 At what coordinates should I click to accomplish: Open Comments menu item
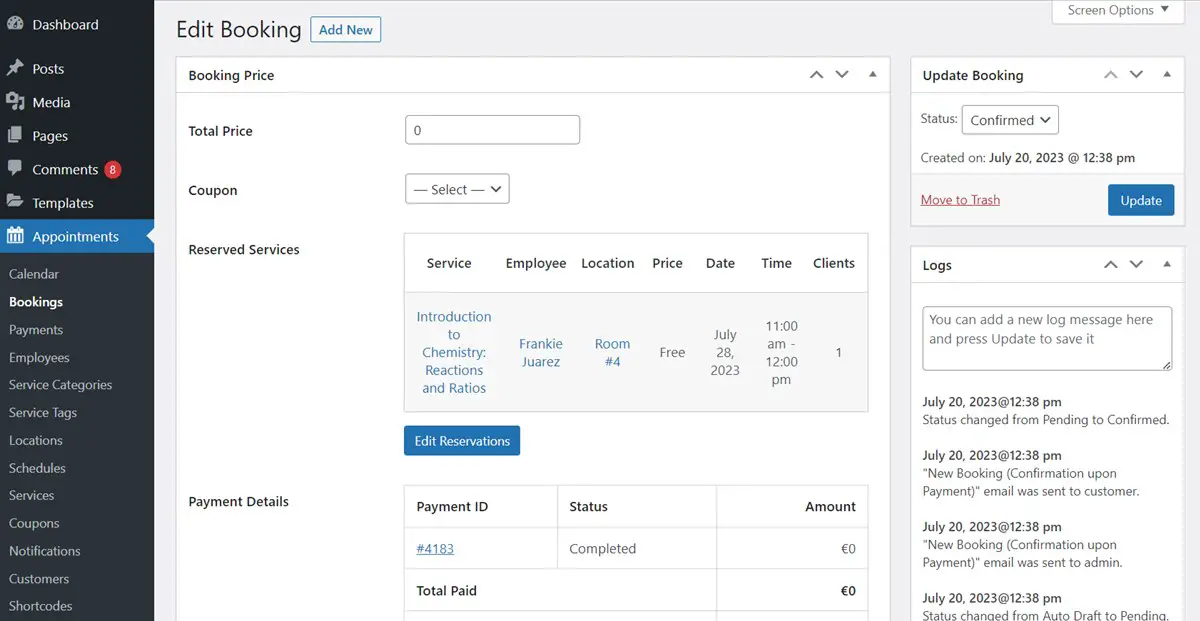pos(65,169)
